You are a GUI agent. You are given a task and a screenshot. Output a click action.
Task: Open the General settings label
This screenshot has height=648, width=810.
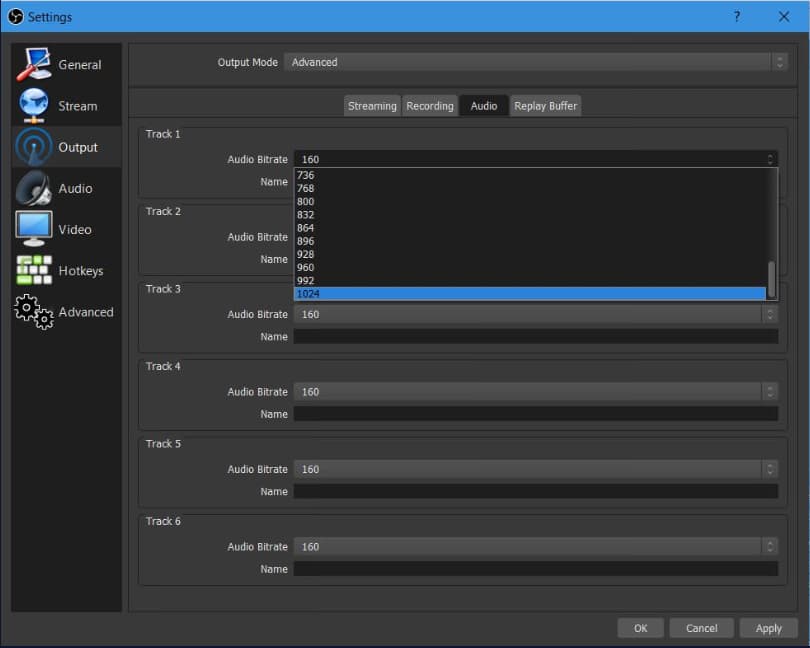80,65
